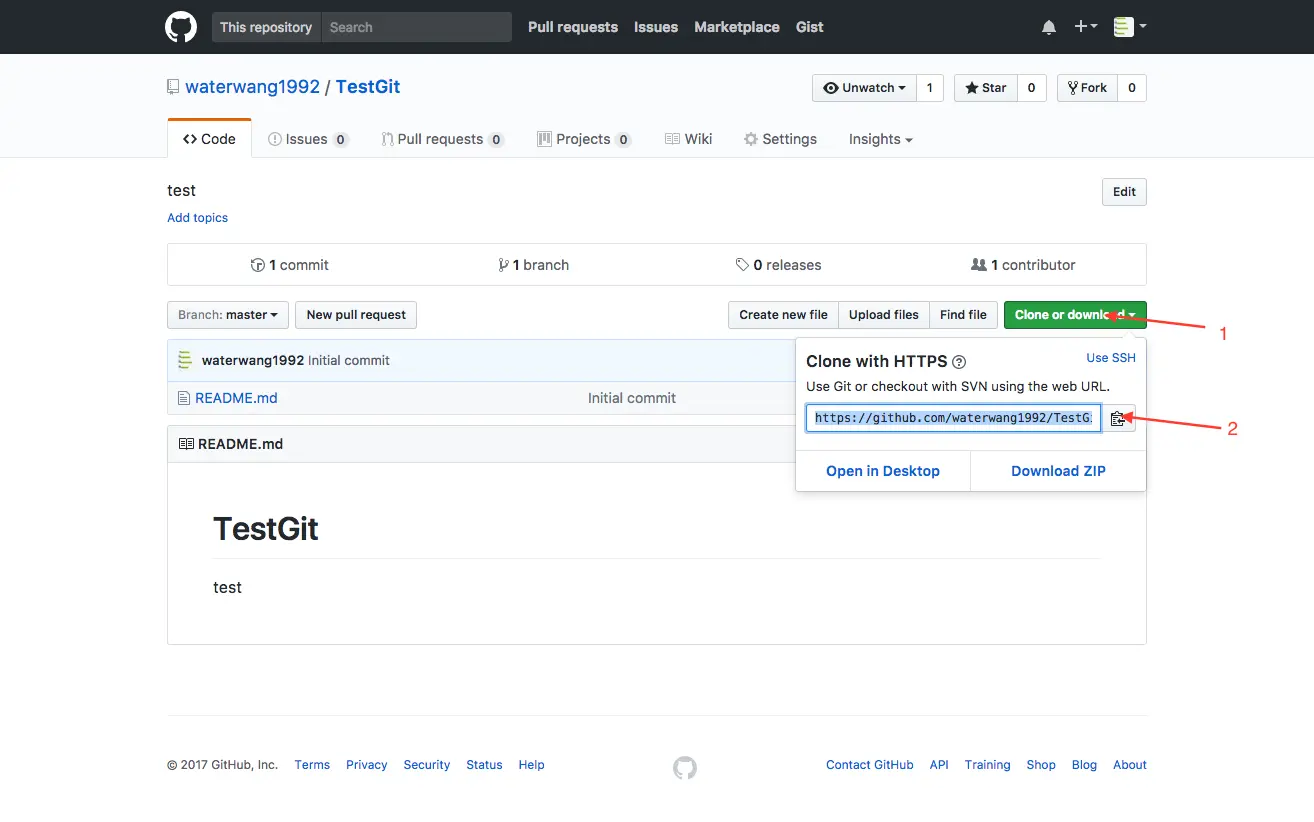
Task: Click the forks count 0
Action: point(1132,88)
